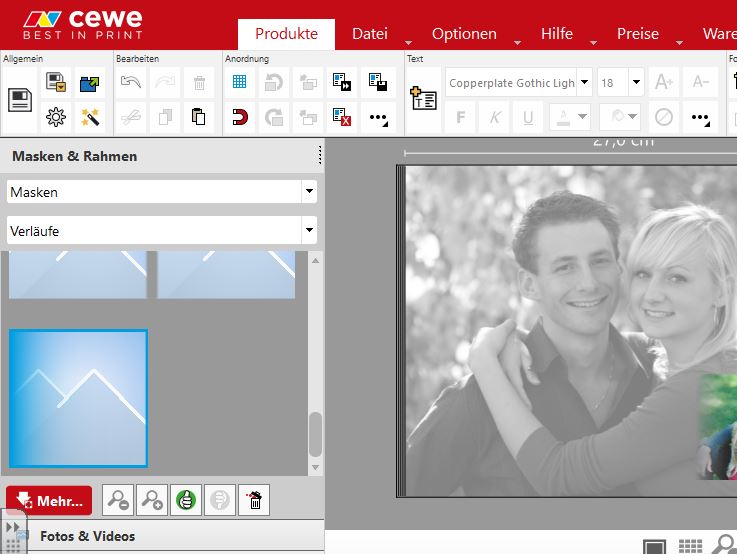Click the red Mehr... button
Image resolution: width=737 pixels, height=554 pixels.
point(49,500)
